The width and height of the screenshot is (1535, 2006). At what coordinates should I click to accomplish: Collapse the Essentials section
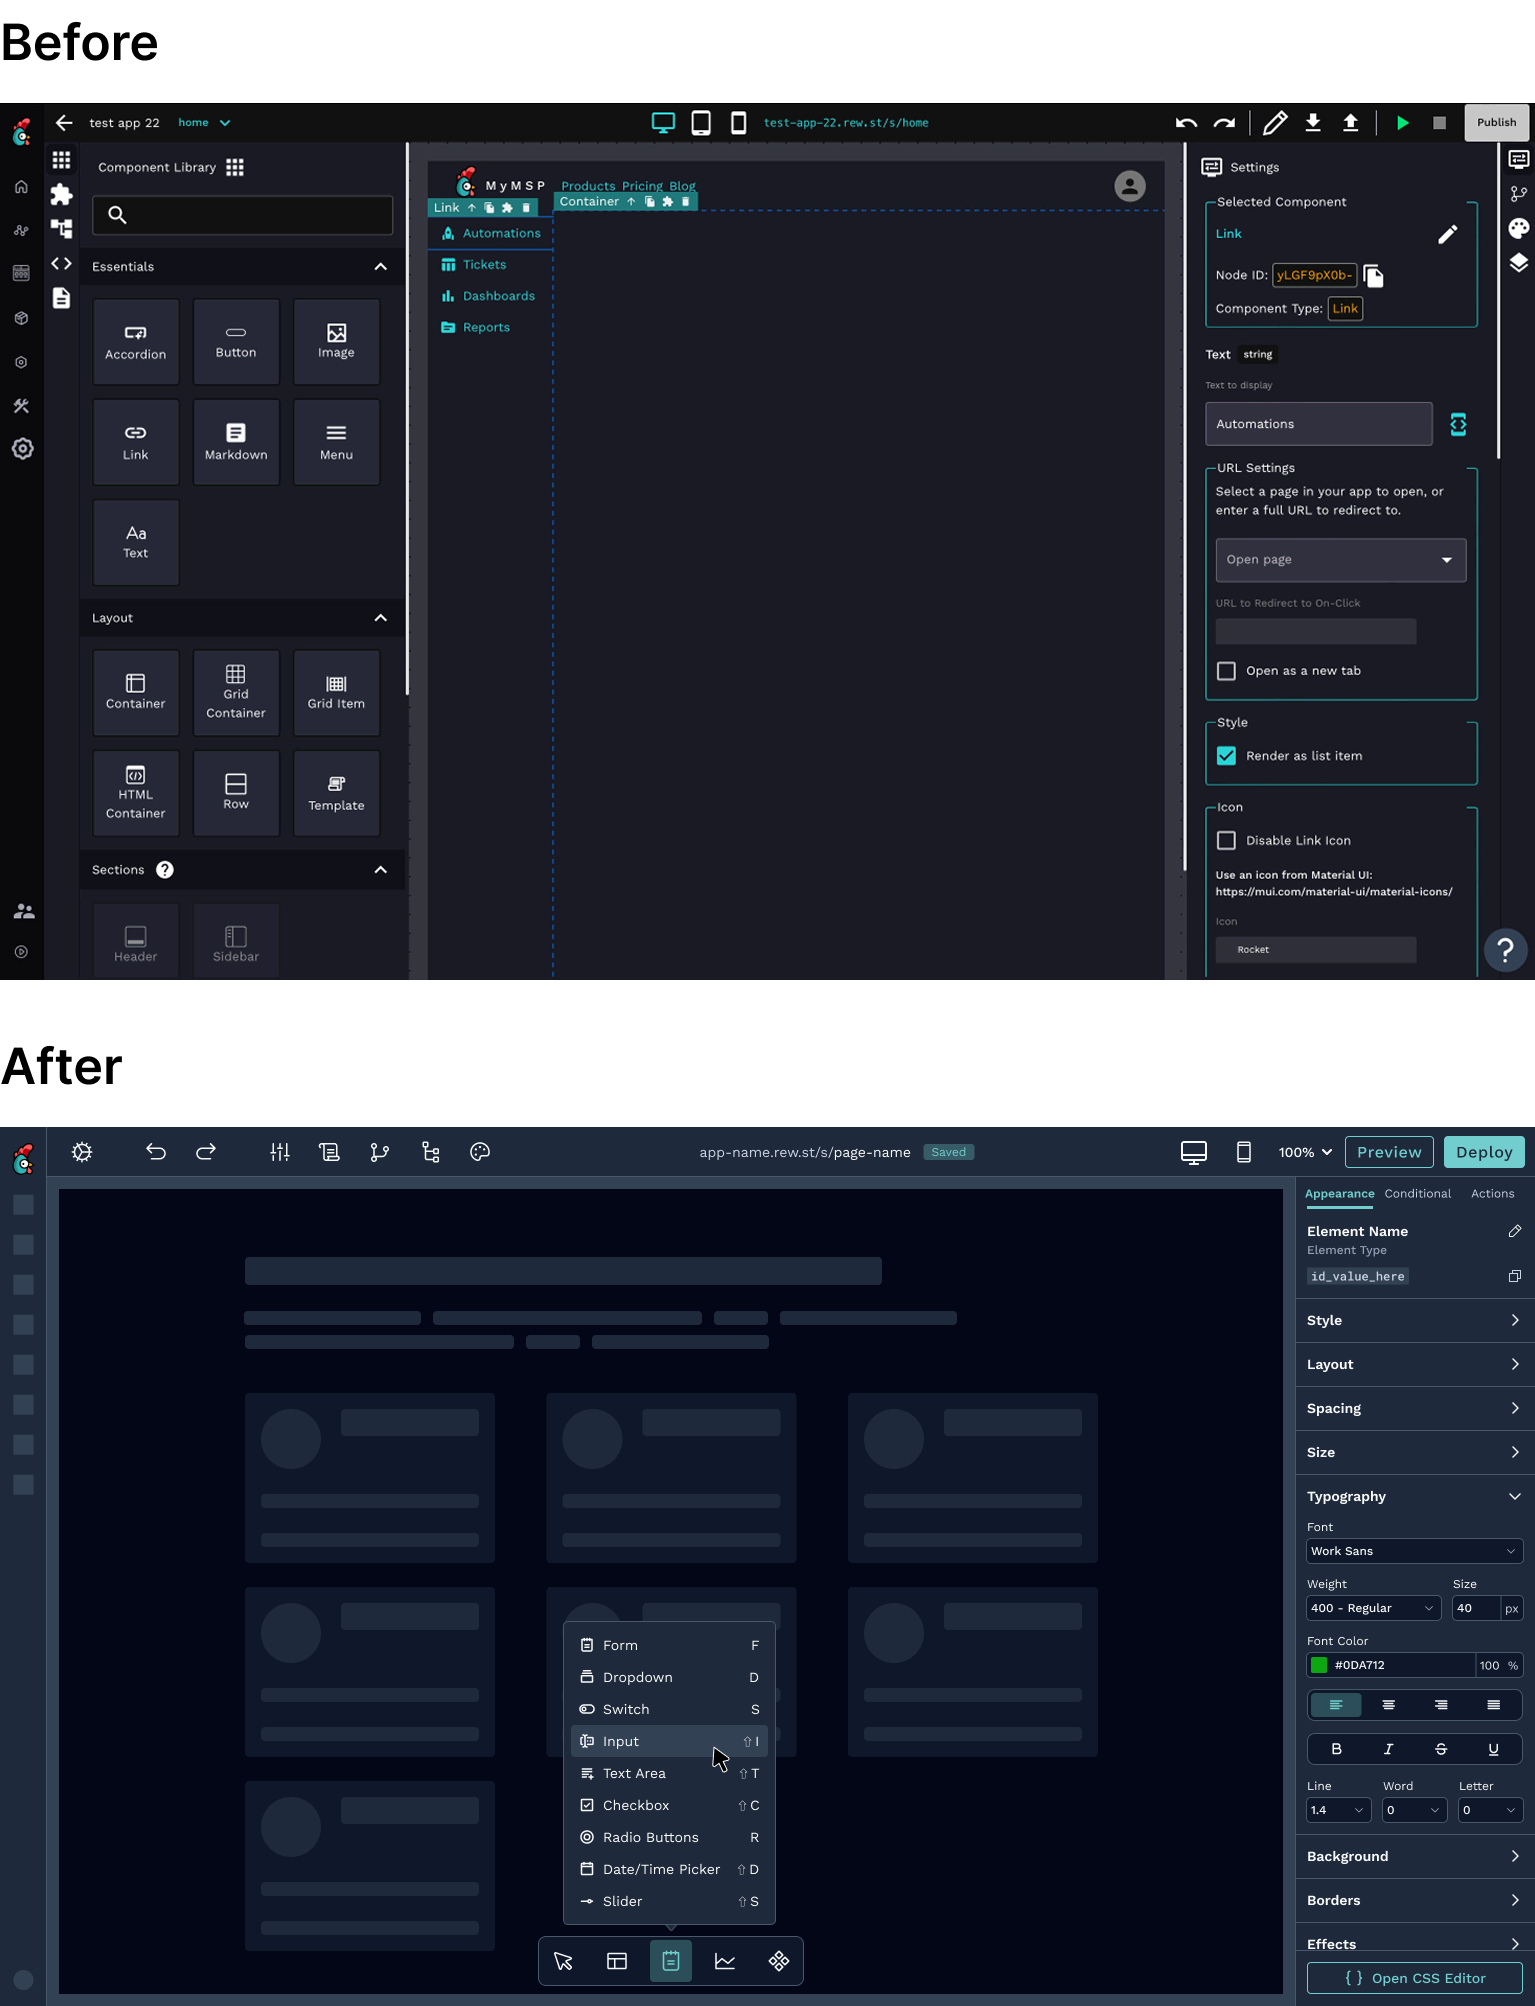pyautogui.click(x=380, y=267)
